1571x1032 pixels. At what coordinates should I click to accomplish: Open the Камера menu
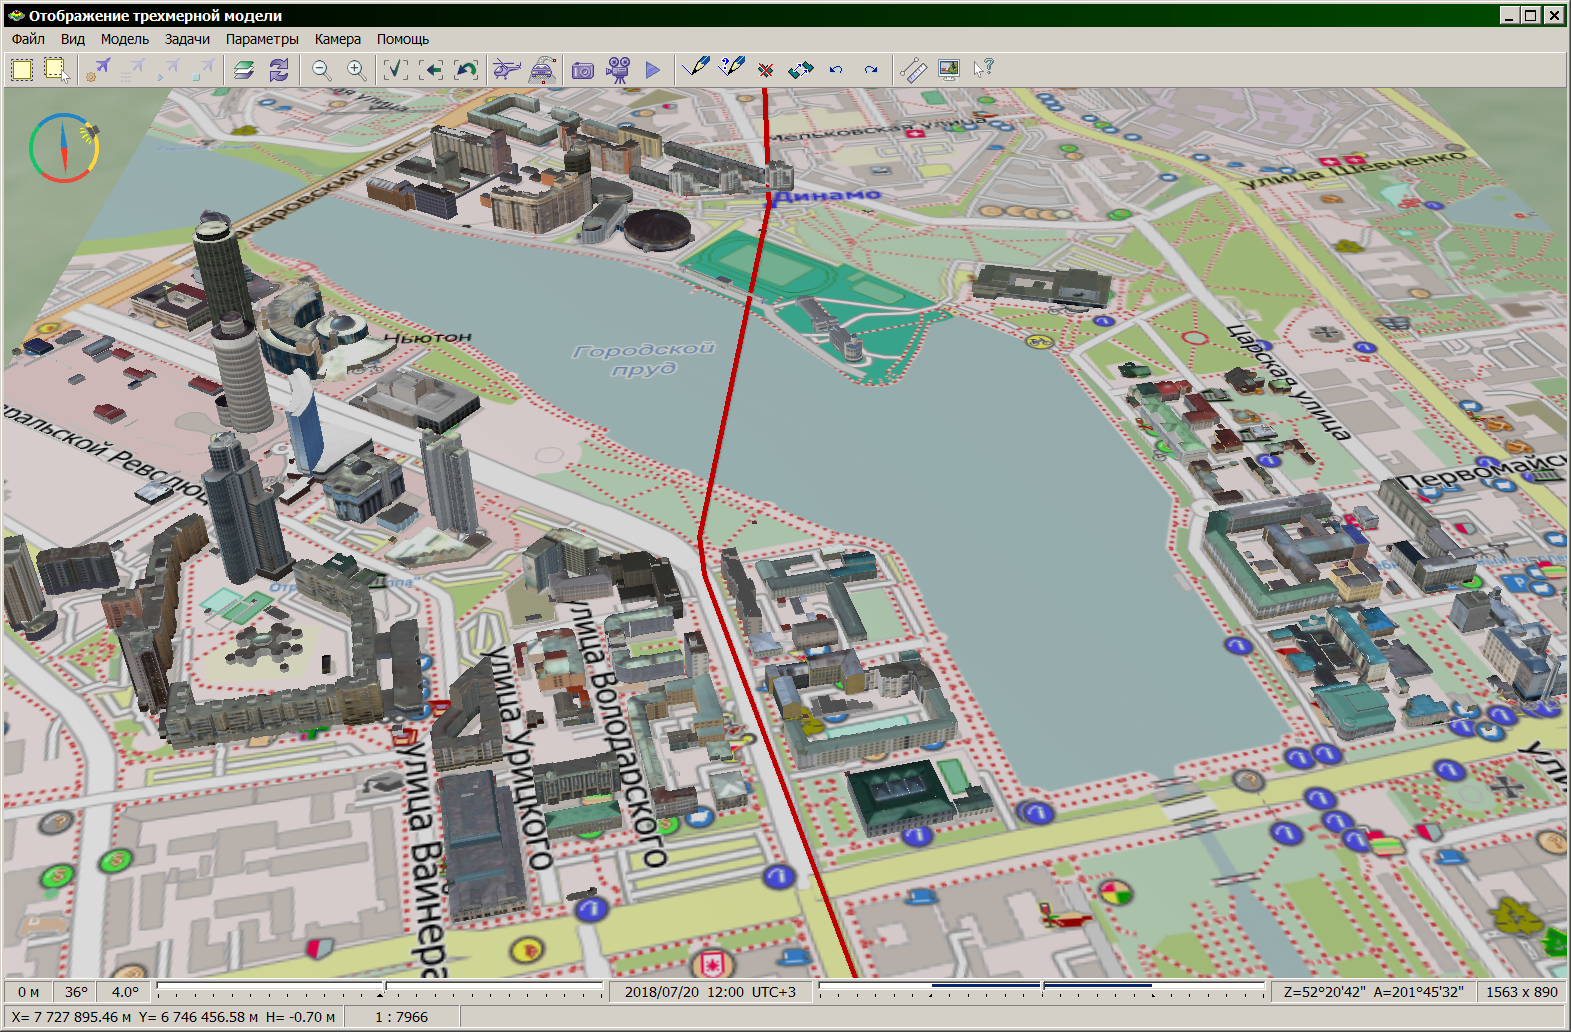(x=337, y=39)
